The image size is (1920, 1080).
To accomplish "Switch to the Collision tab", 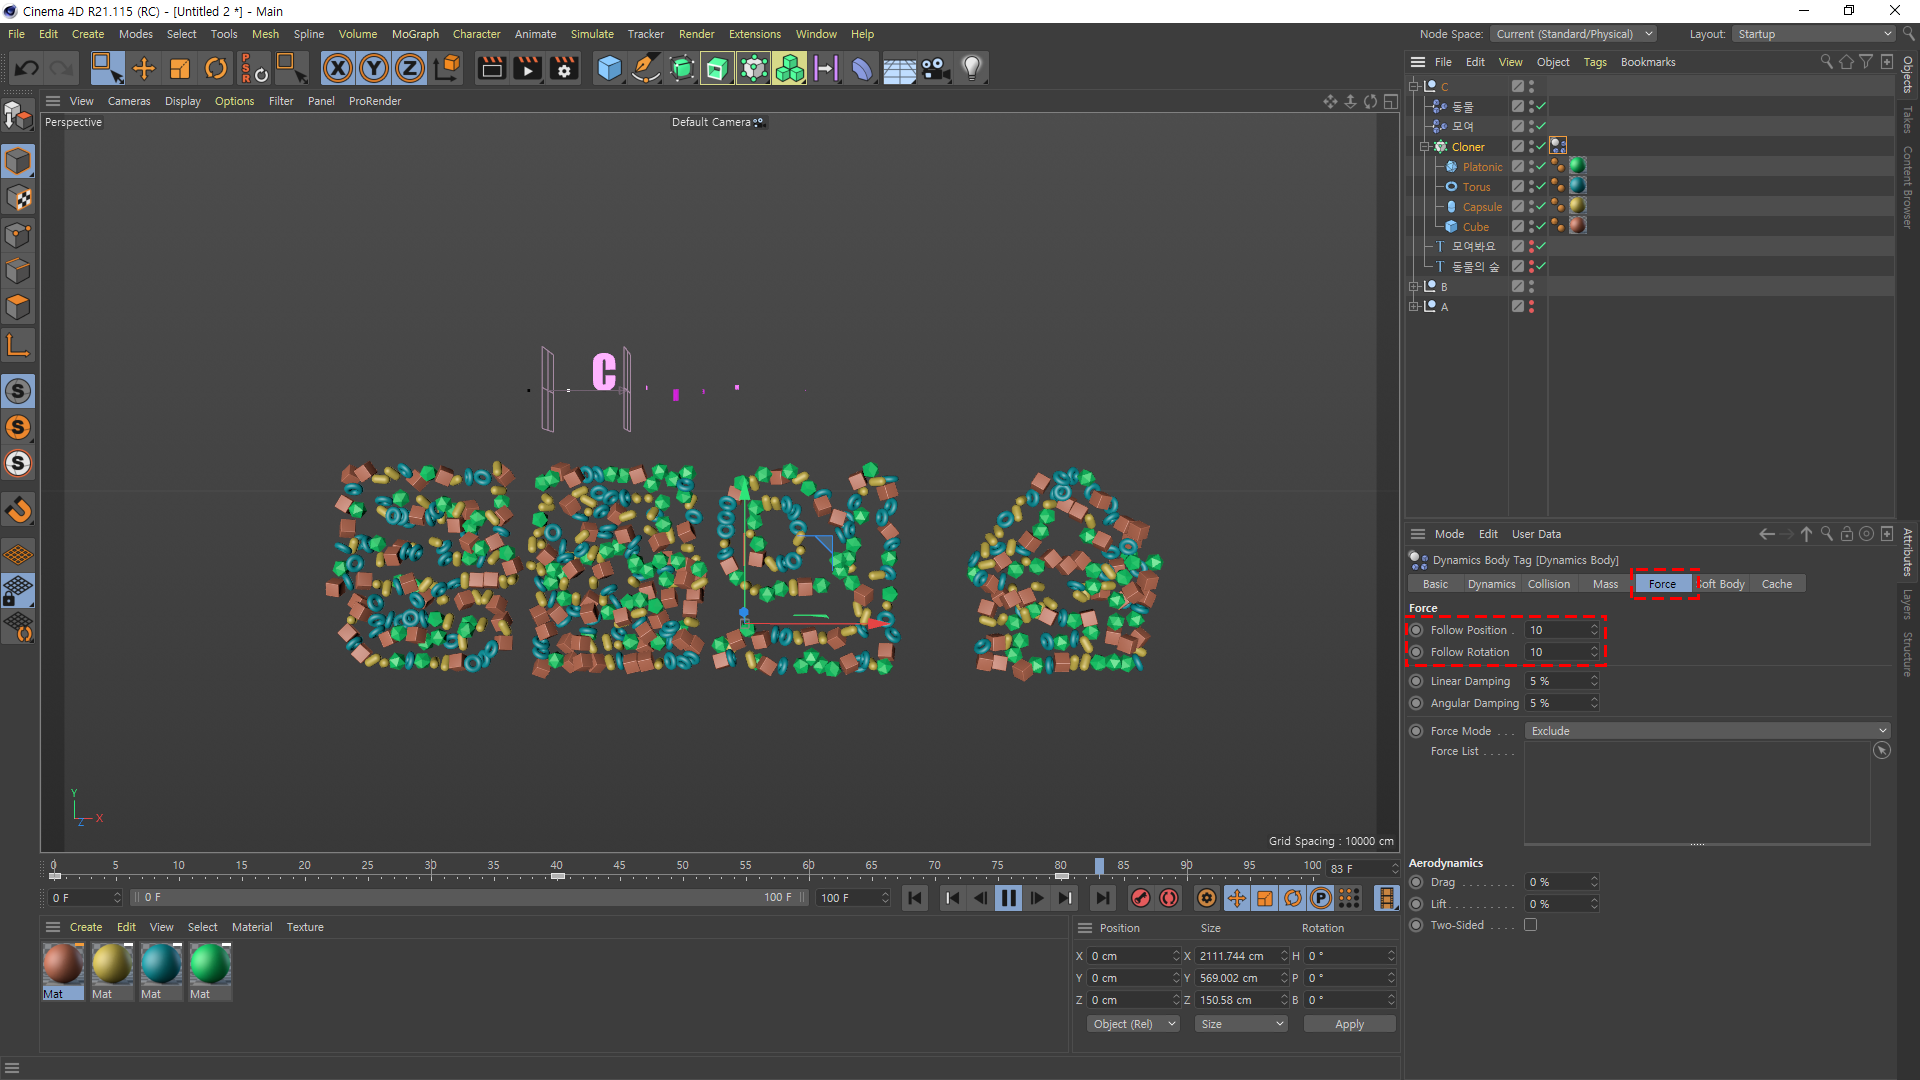I will coord(1548,584).
